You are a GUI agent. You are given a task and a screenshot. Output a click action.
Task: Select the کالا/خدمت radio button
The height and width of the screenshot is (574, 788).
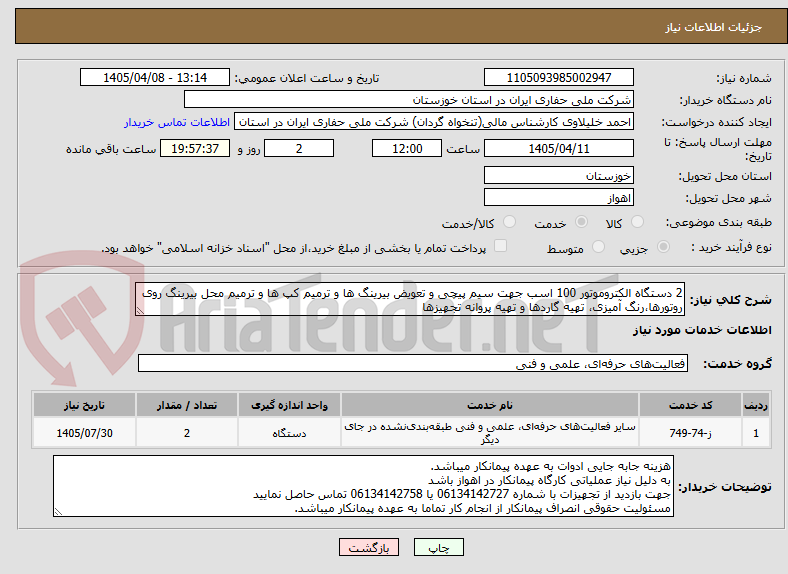(x=510, y=222)
